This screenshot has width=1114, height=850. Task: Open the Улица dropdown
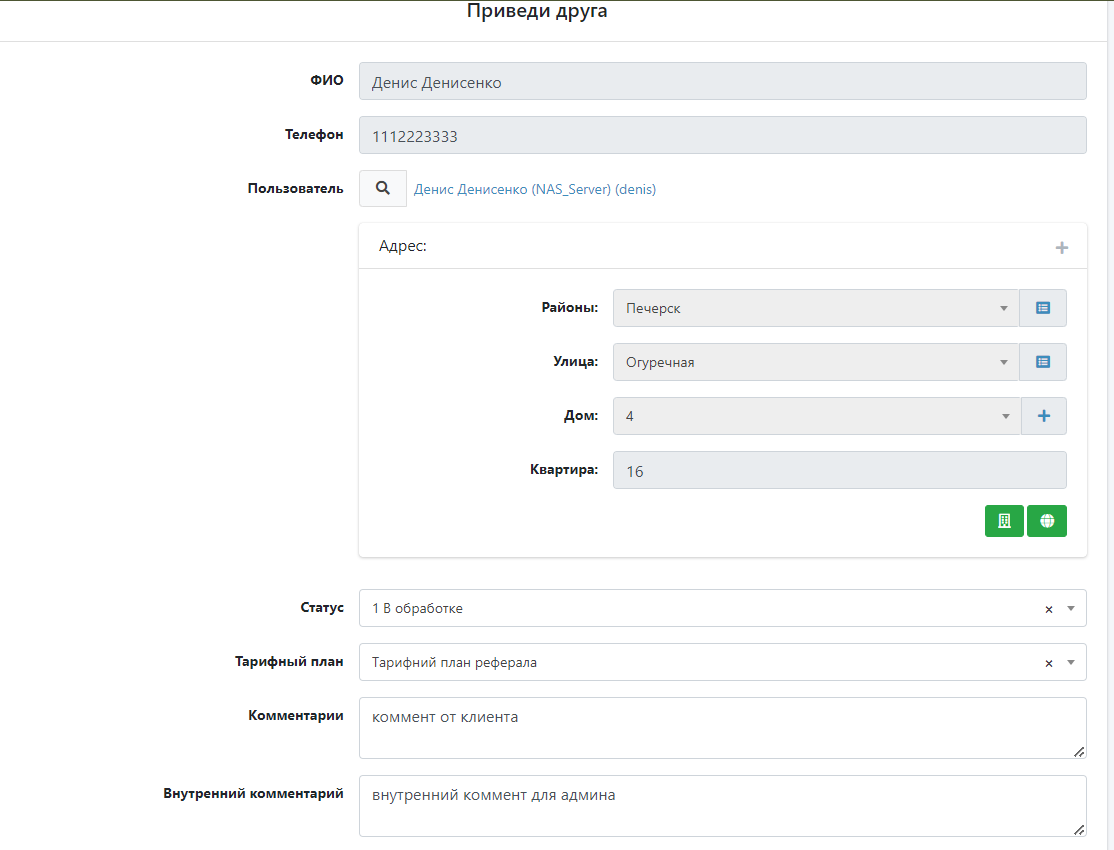815,362
